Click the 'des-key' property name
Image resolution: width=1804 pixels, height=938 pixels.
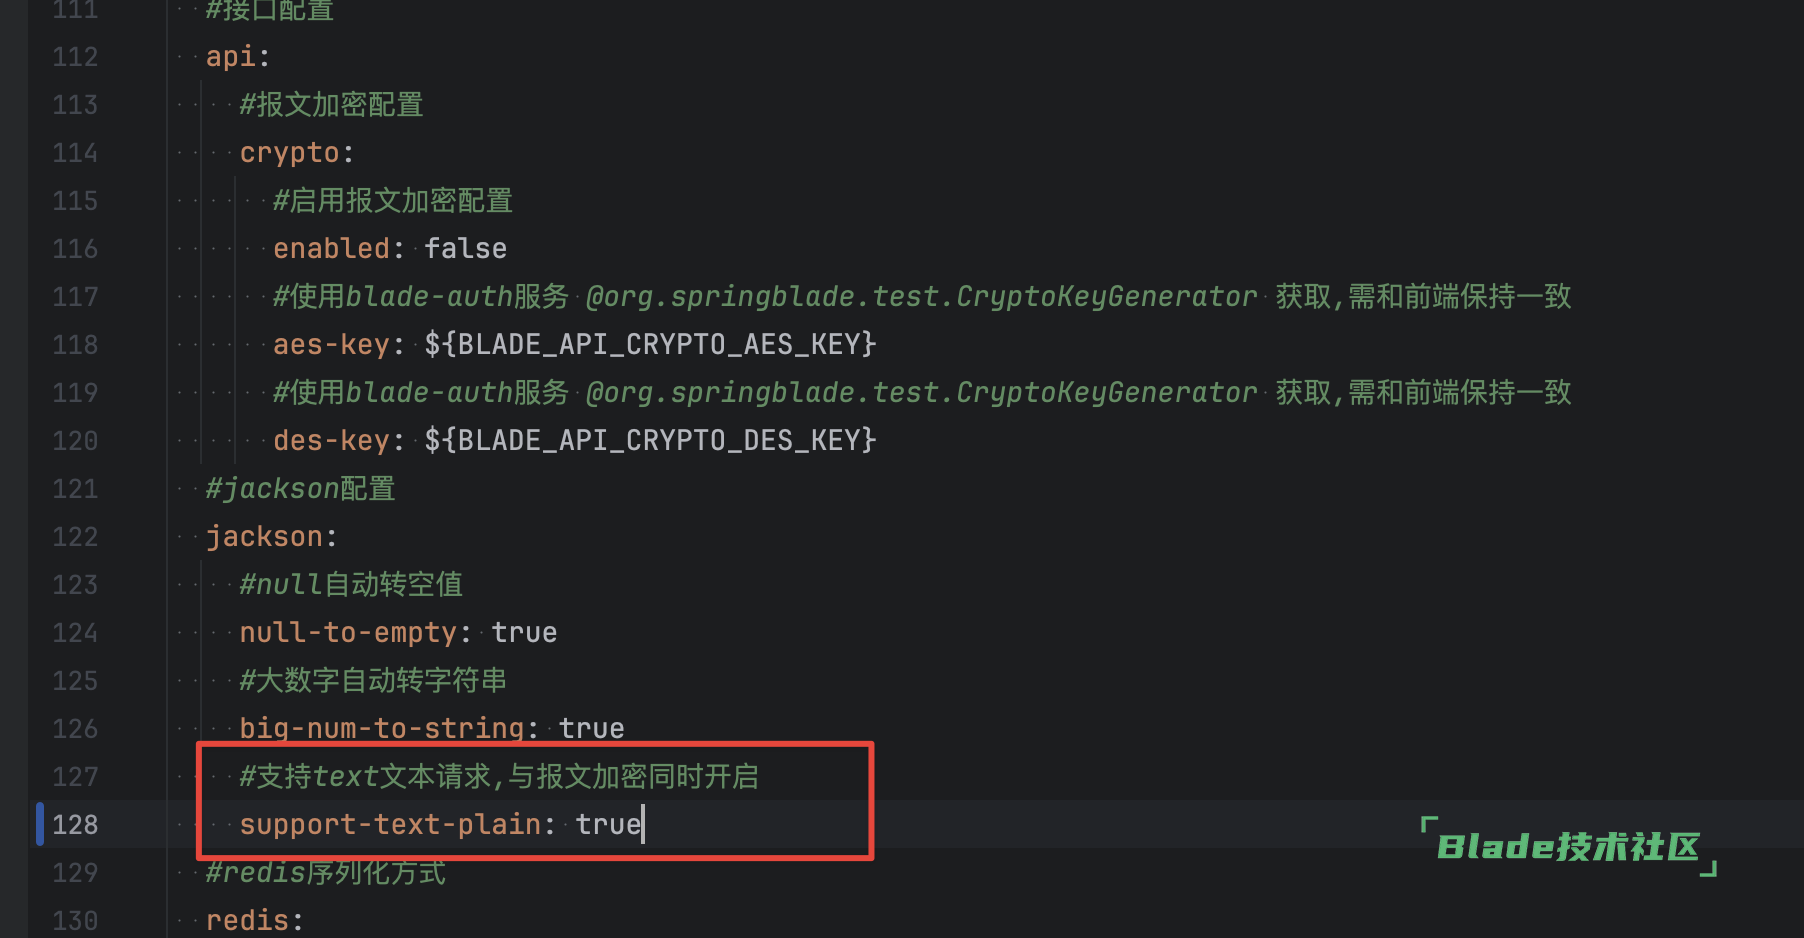tap(331, 440)
